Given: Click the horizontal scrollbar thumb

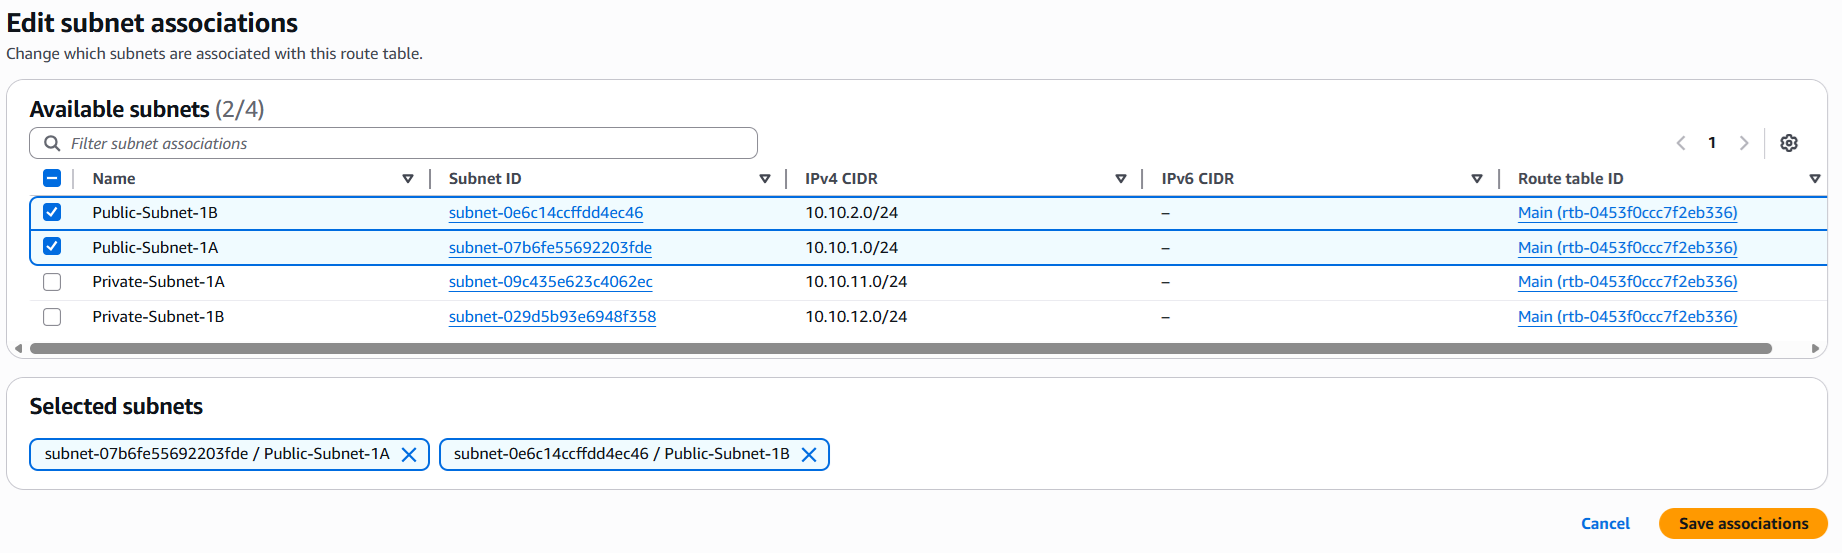Looking at the screenshot, I should click(x=901, y=349).
